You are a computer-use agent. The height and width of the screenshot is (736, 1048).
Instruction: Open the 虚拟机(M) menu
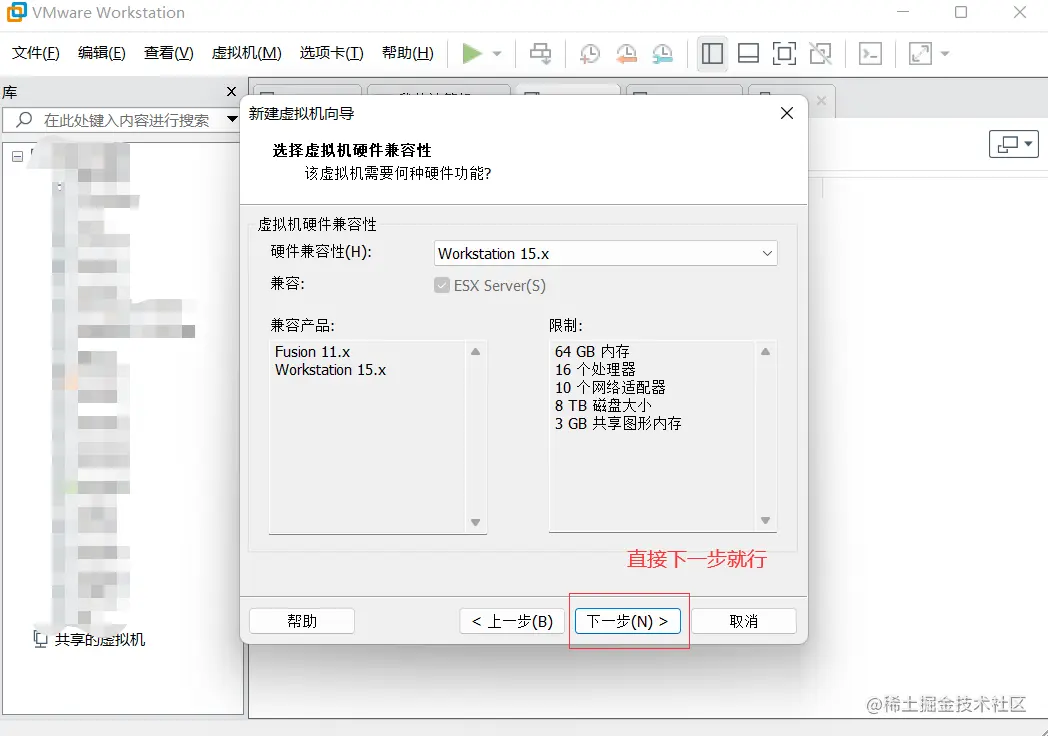click(x=247, y=53)
